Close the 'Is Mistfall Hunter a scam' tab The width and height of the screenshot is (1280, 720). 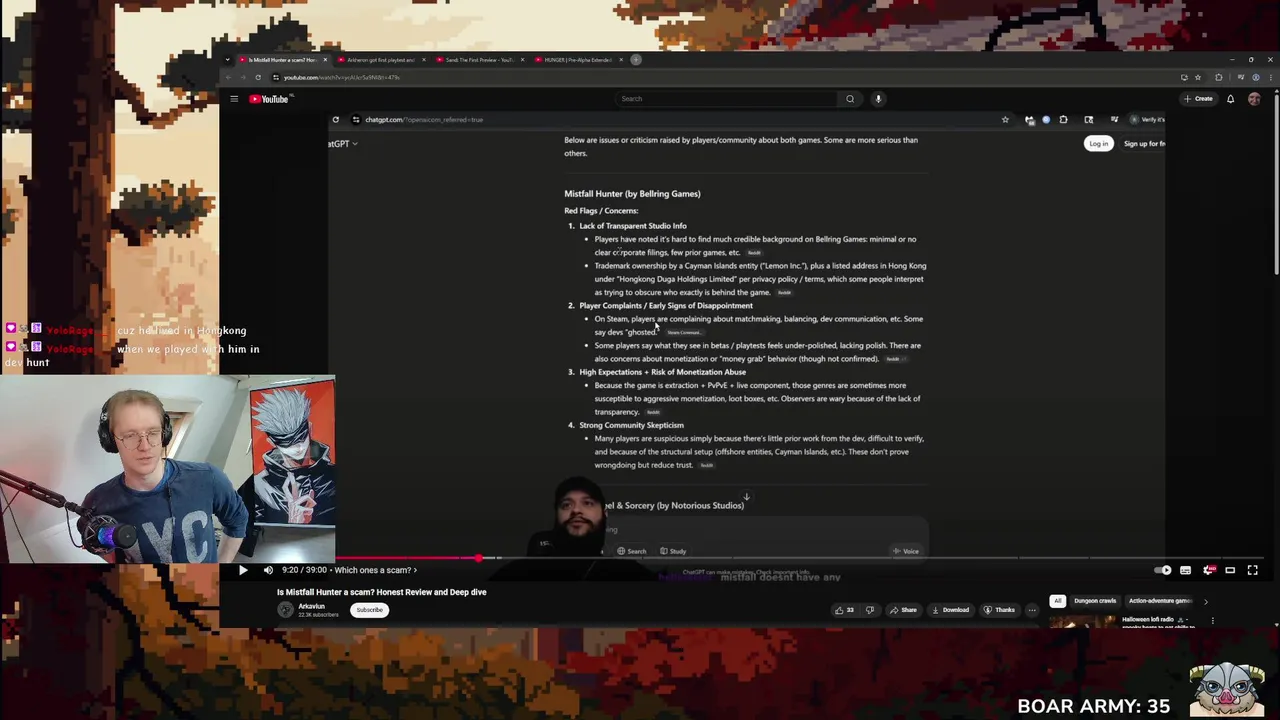pyautogui.click(x=325, y=60)
